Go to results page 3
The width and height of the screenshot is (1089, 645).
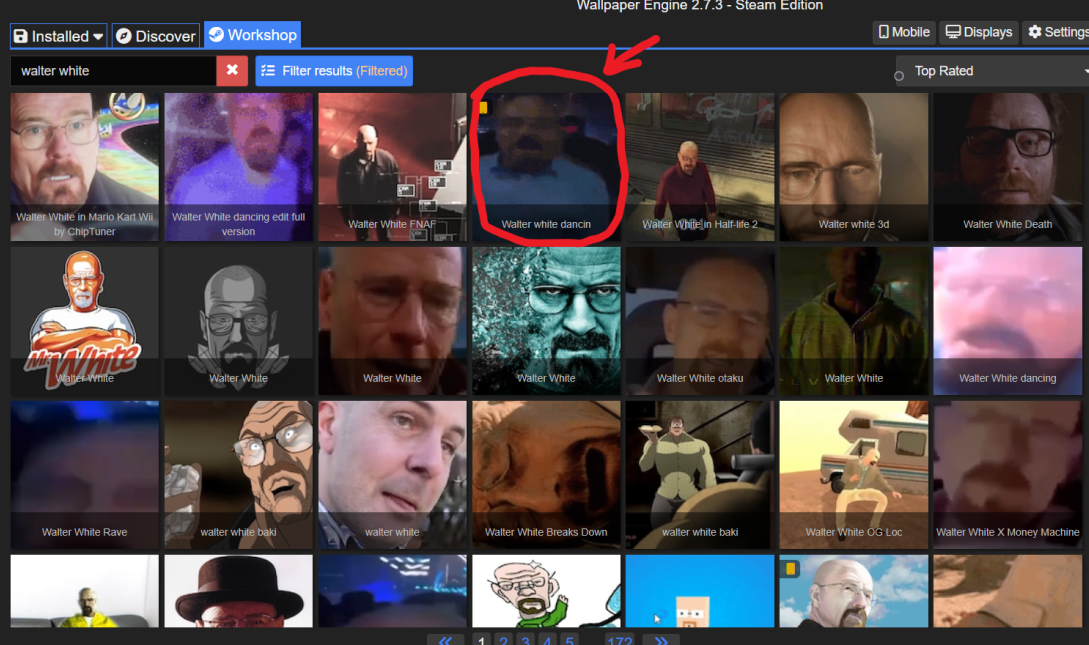click(x=526, y=639)
